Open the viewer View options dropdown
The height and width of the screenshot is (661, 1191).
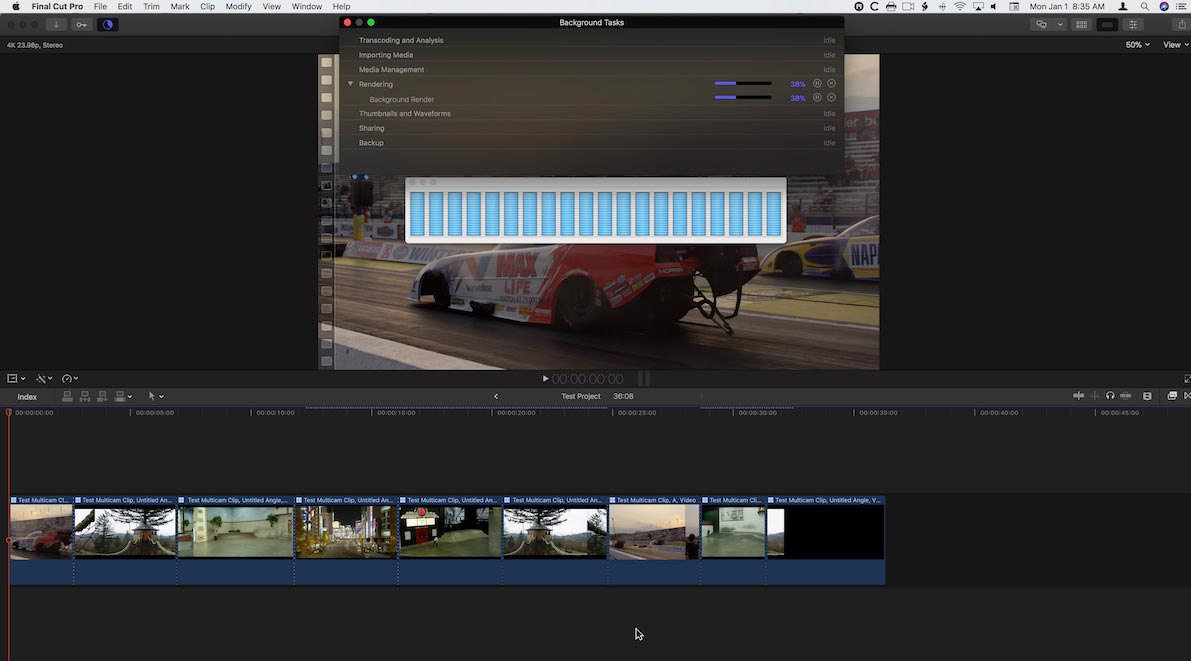click(x=1175, y=45)
